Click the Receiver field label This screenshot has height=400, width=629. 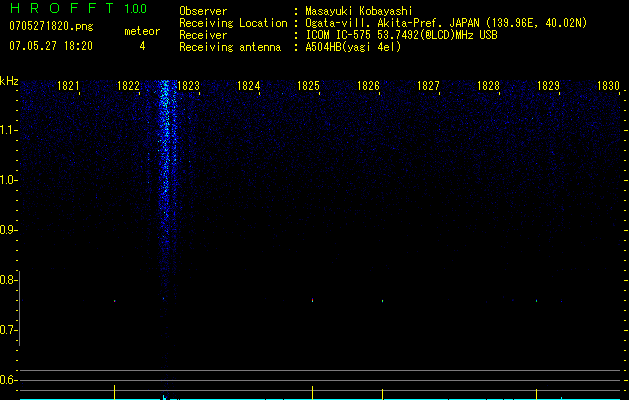point(203,35)
